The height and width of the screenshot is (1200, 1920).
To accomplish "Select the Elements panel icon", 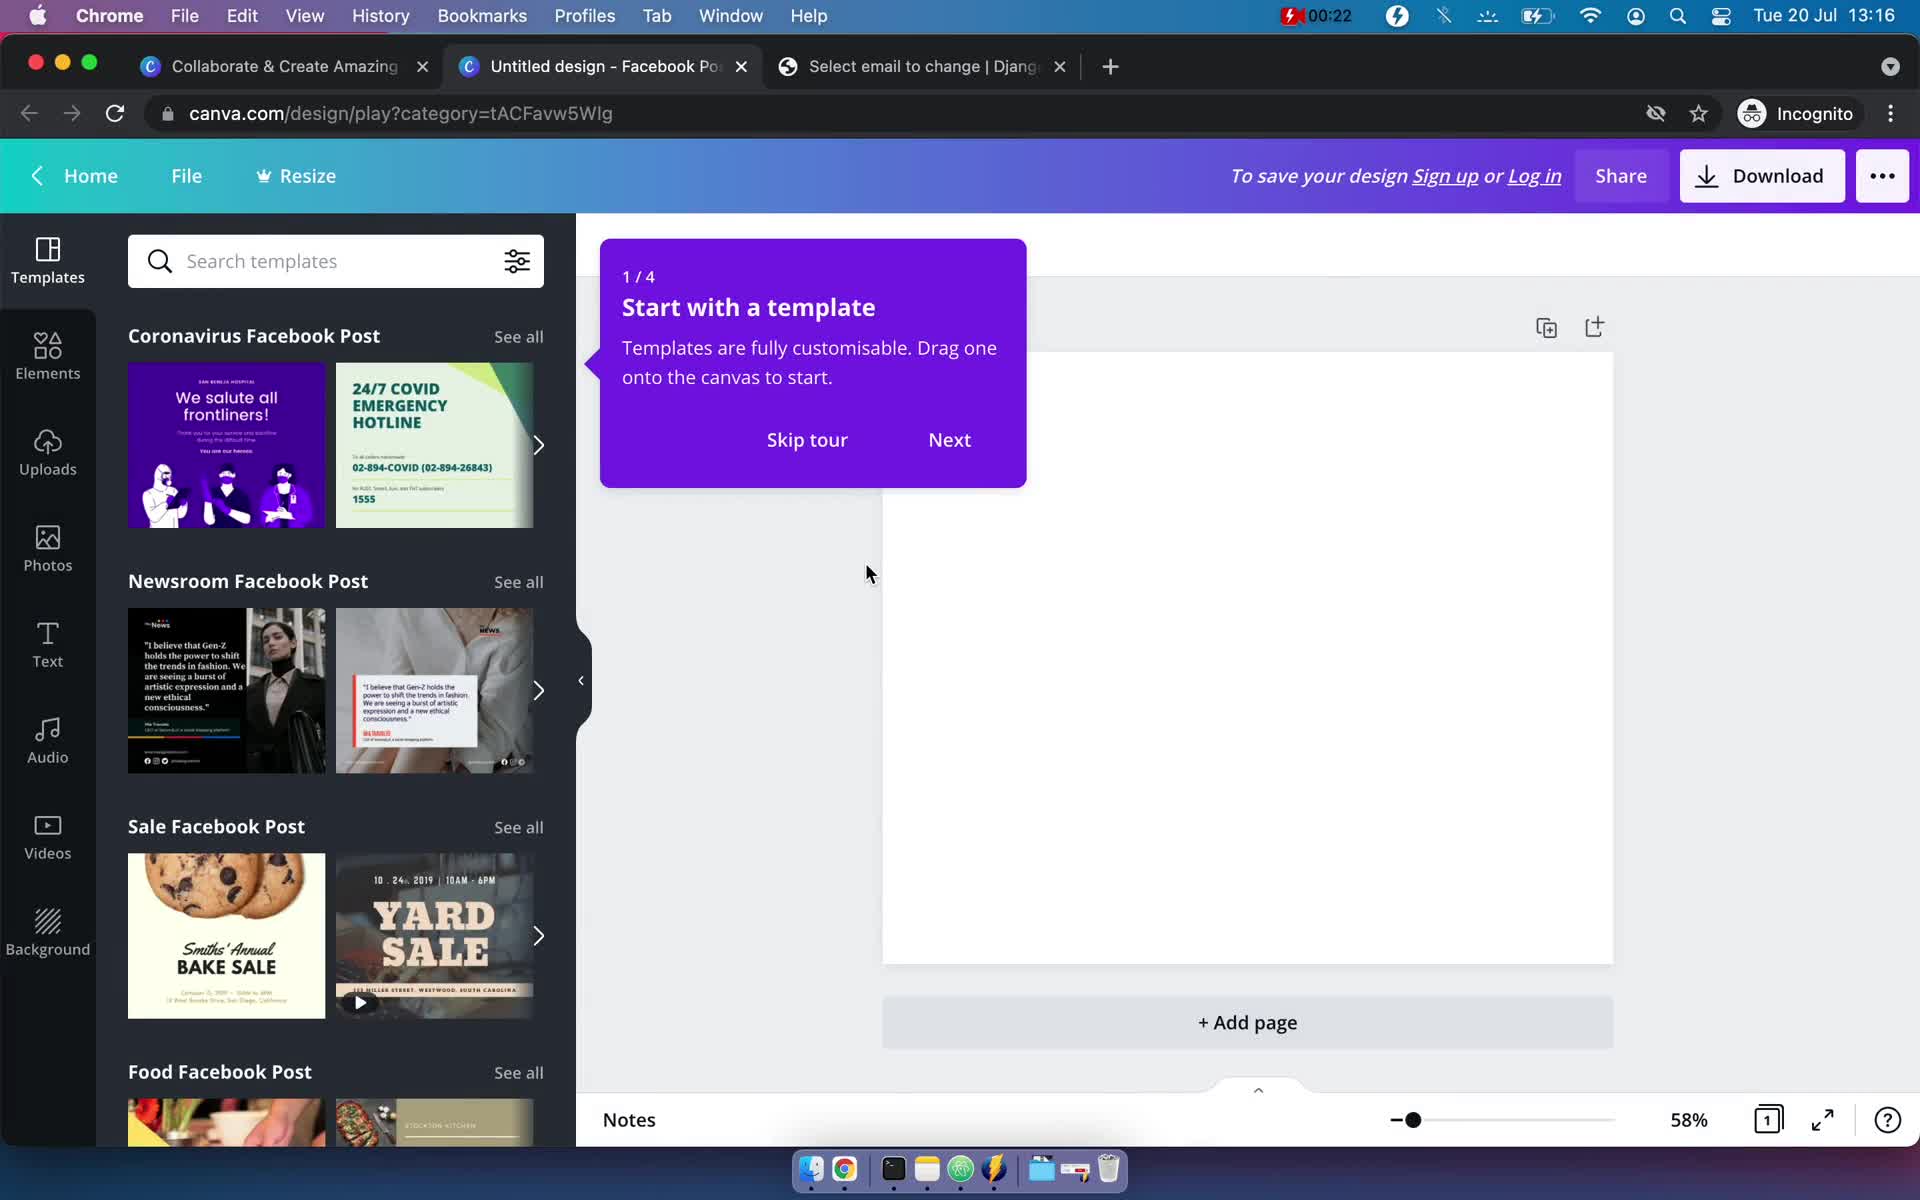I will click(x=48, y=355).
